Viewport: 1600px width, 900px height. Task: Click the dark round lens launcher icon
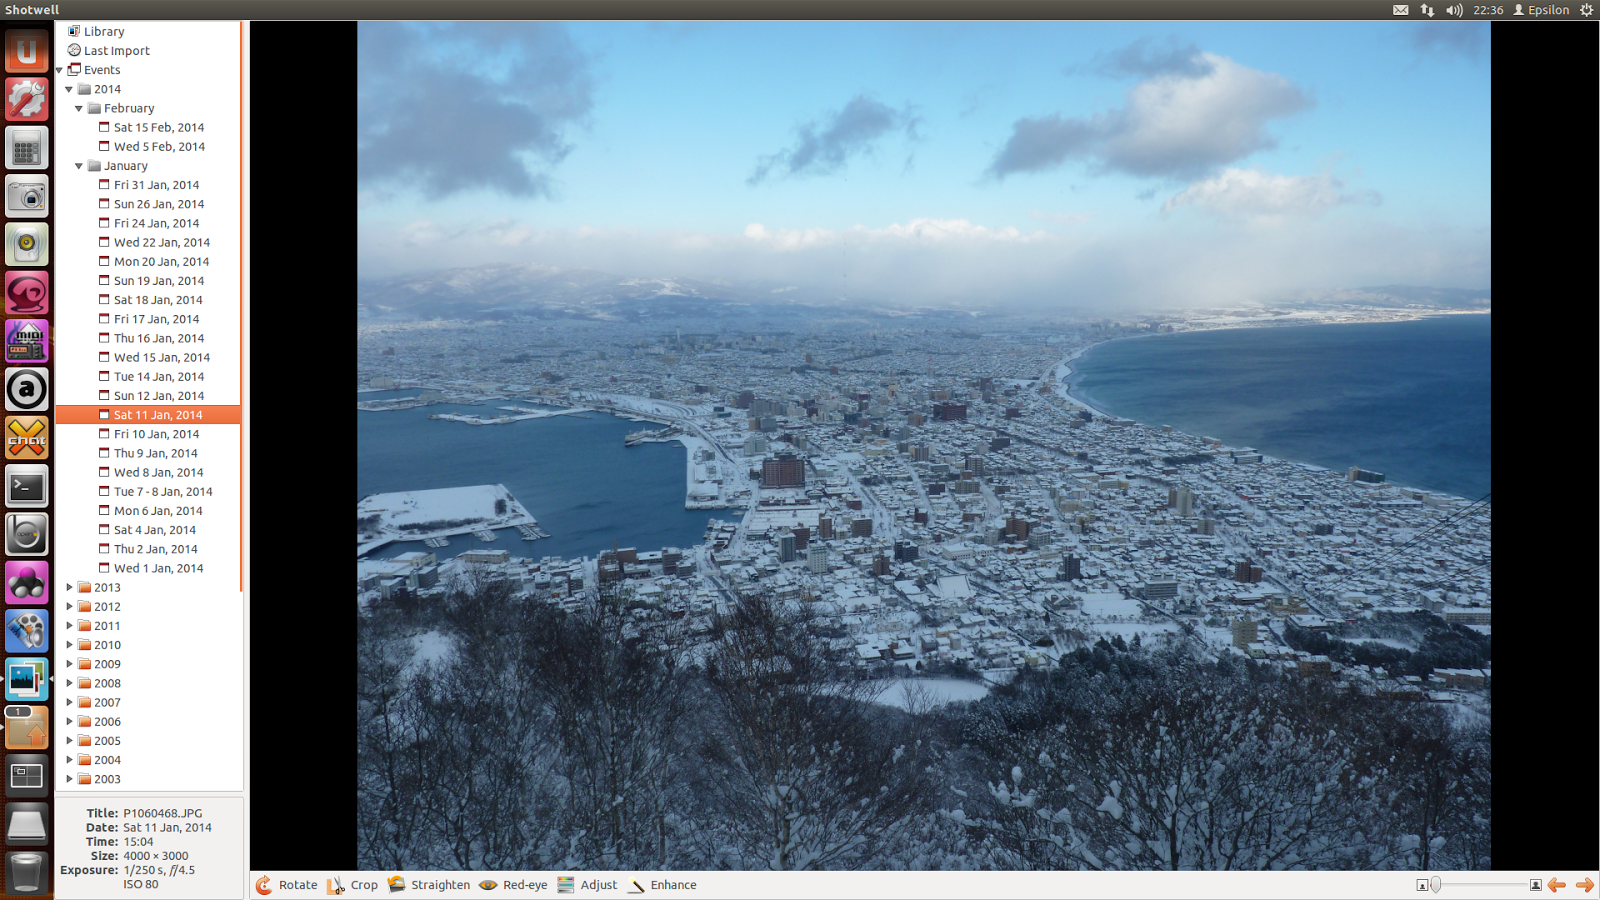click(x=27, y=535)
